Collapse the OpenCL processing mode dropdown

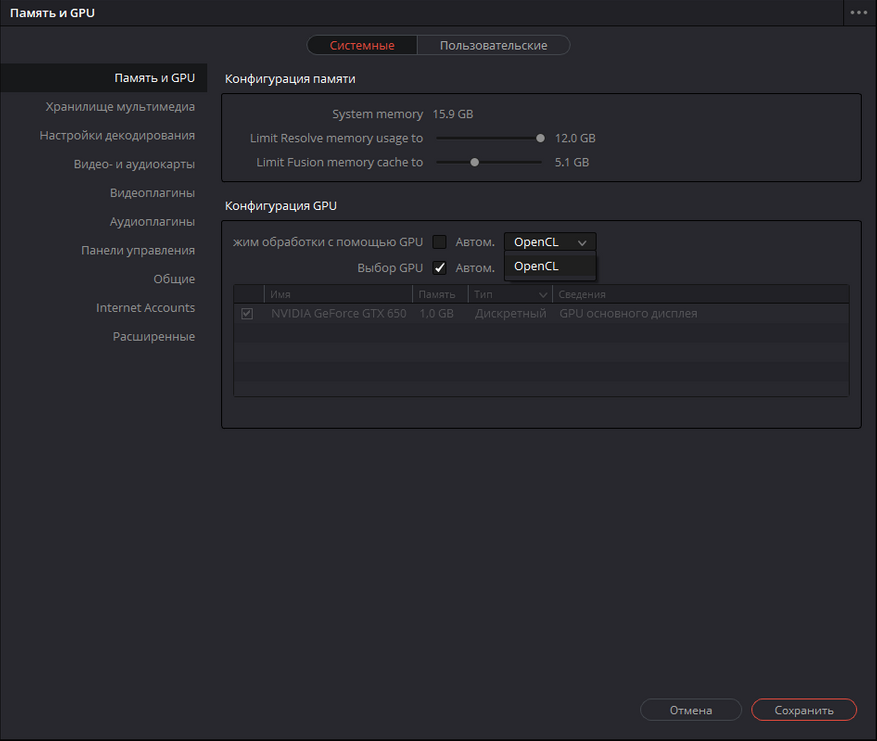[550, 242]
